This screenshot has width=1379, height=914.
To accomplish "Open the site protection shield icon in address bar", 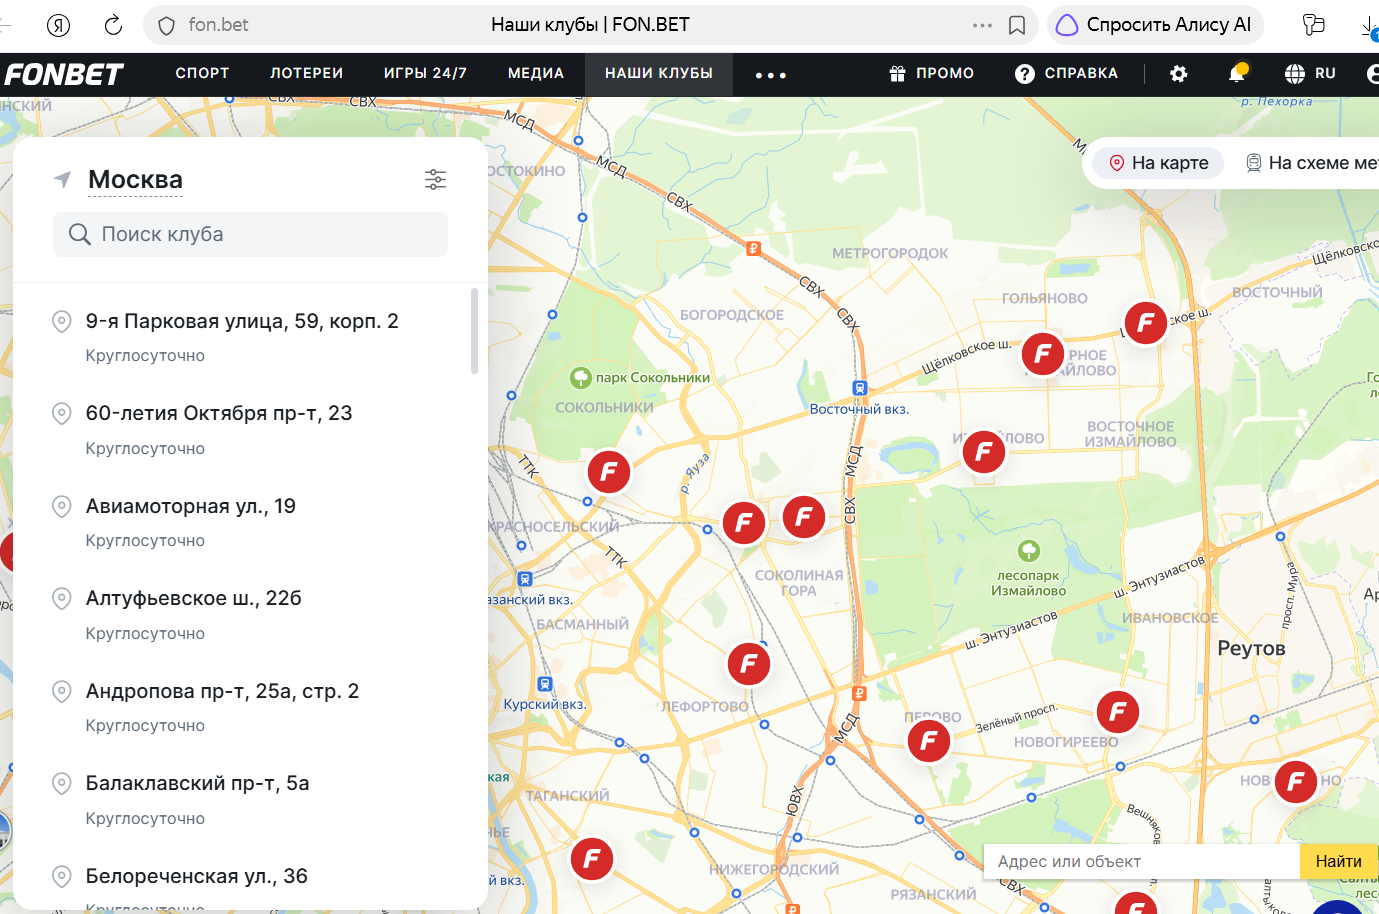I will click(x=167, y=25).
